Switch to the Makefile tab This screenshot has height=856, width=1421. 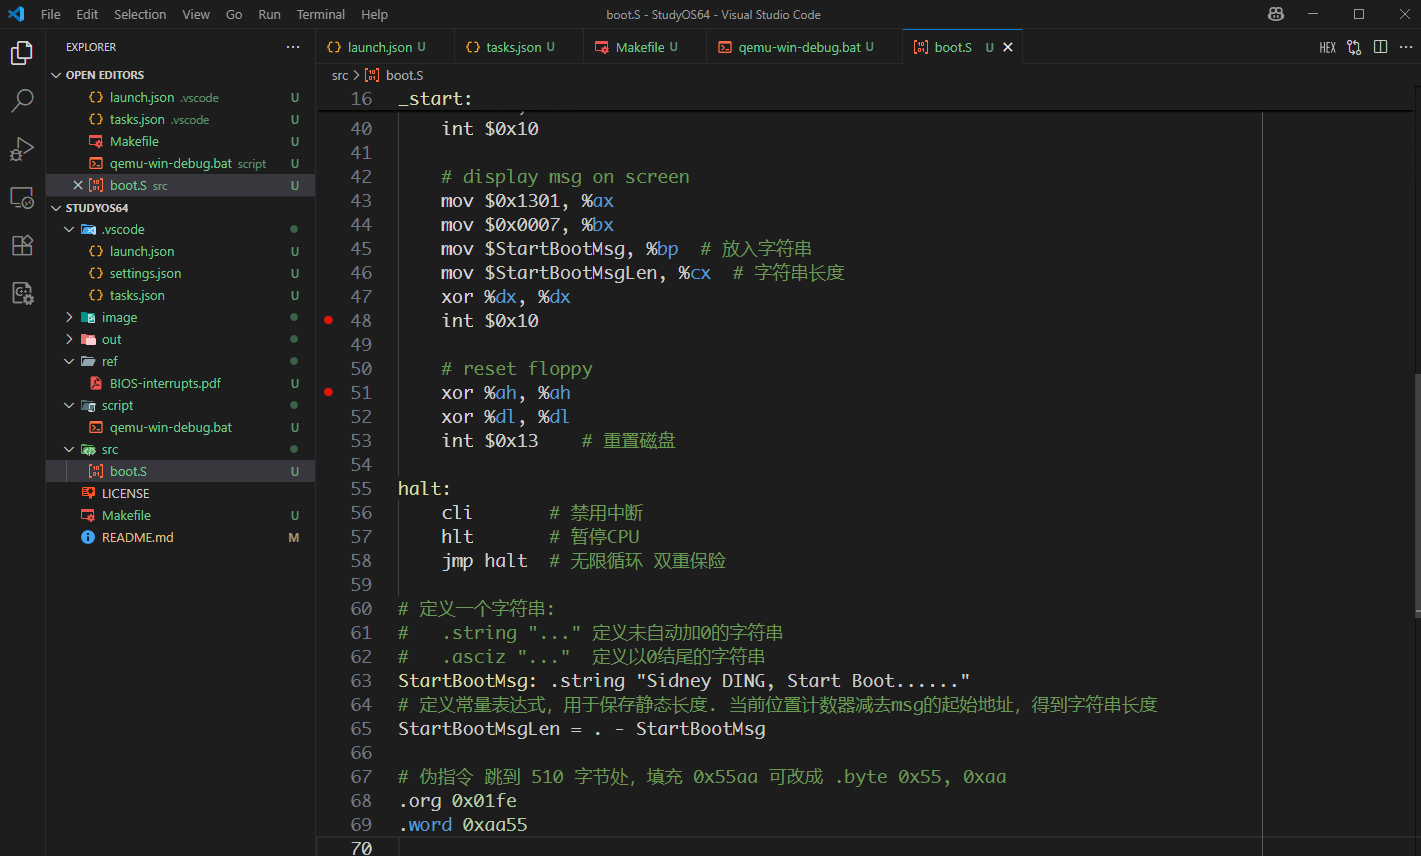tap(639, 47)
